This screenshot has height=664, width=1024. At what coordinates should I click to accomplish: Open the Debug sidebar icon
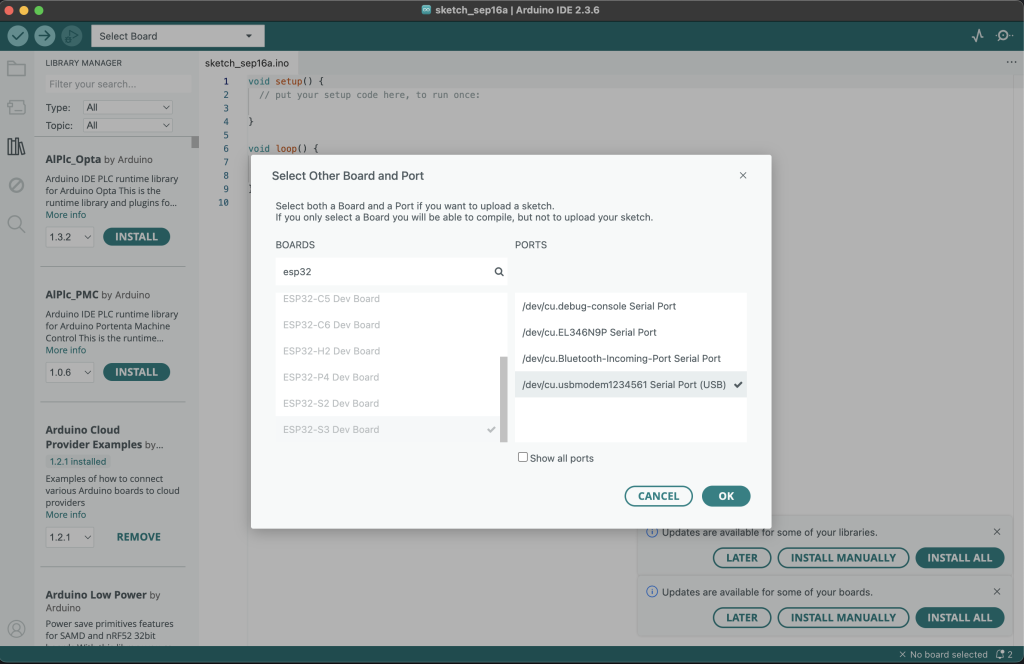tap(16, 185)
